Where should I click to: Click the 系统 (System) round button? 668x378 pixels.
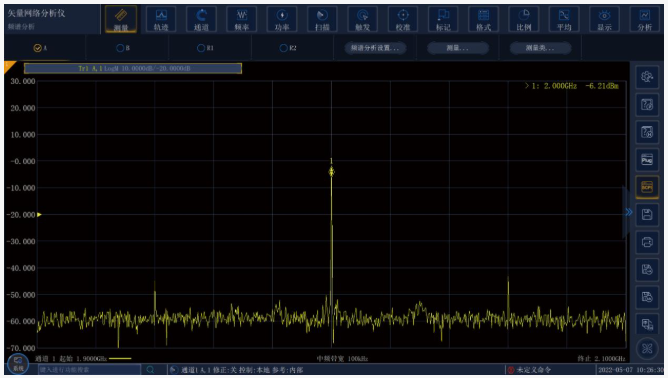tap(18, 364)
